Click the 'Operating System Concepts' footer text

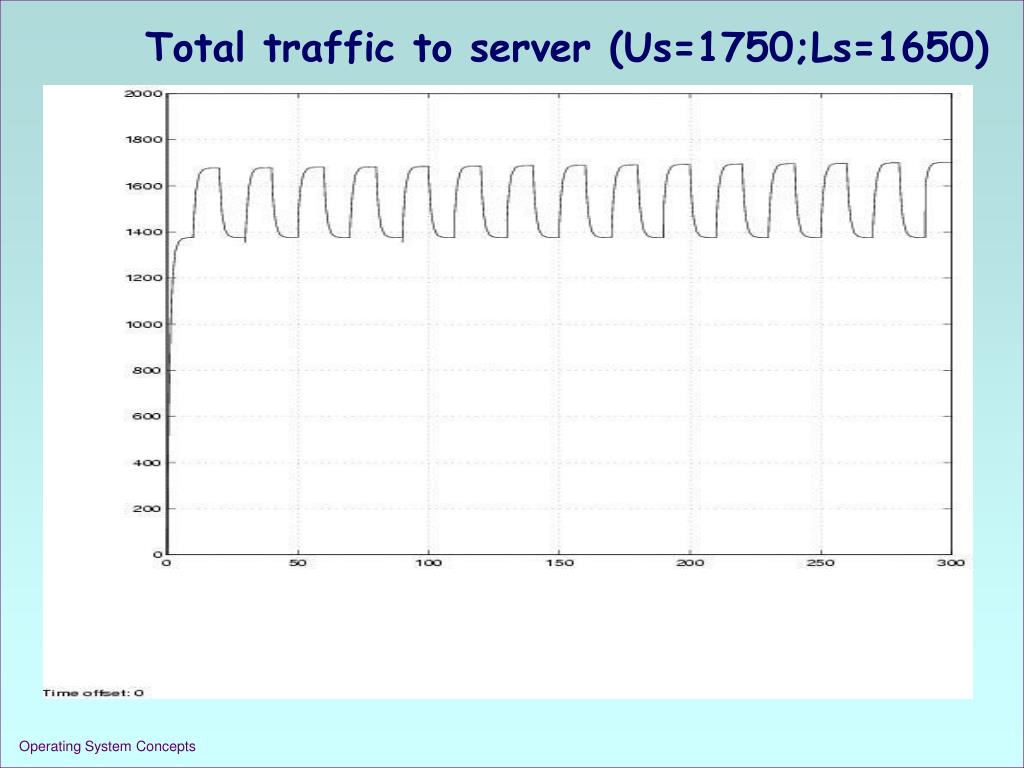[107, 746]
